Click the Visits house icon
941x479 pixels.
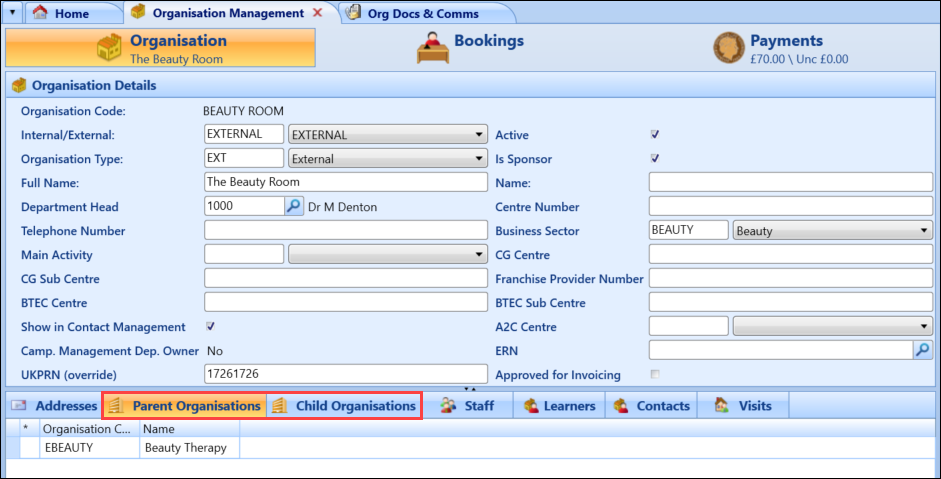point(721,406)
